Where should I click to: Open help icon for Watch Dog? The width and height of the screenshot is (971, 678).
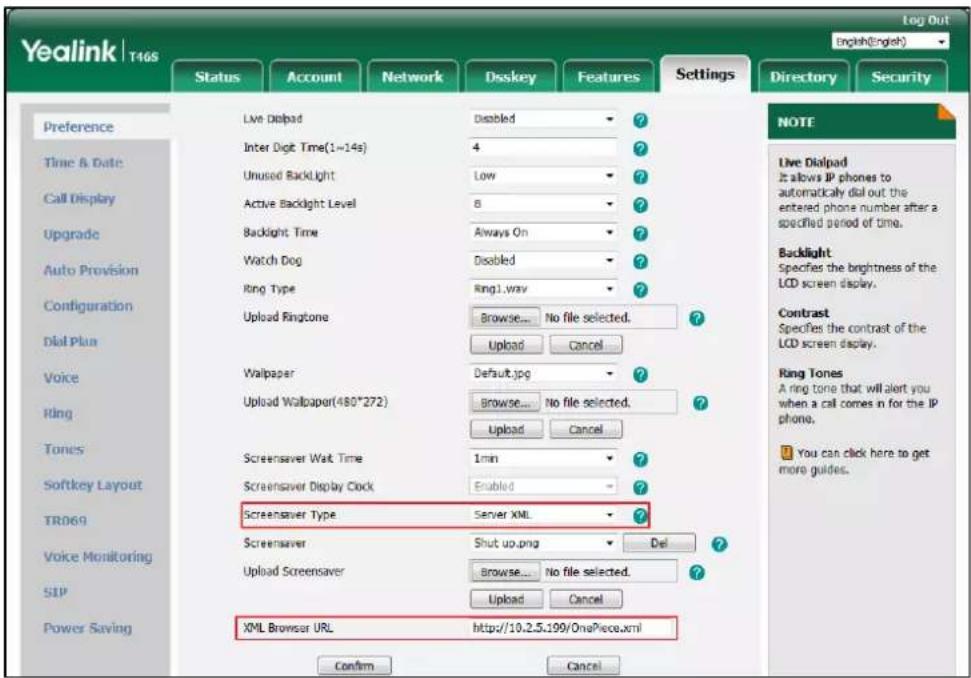coord(640,262)
